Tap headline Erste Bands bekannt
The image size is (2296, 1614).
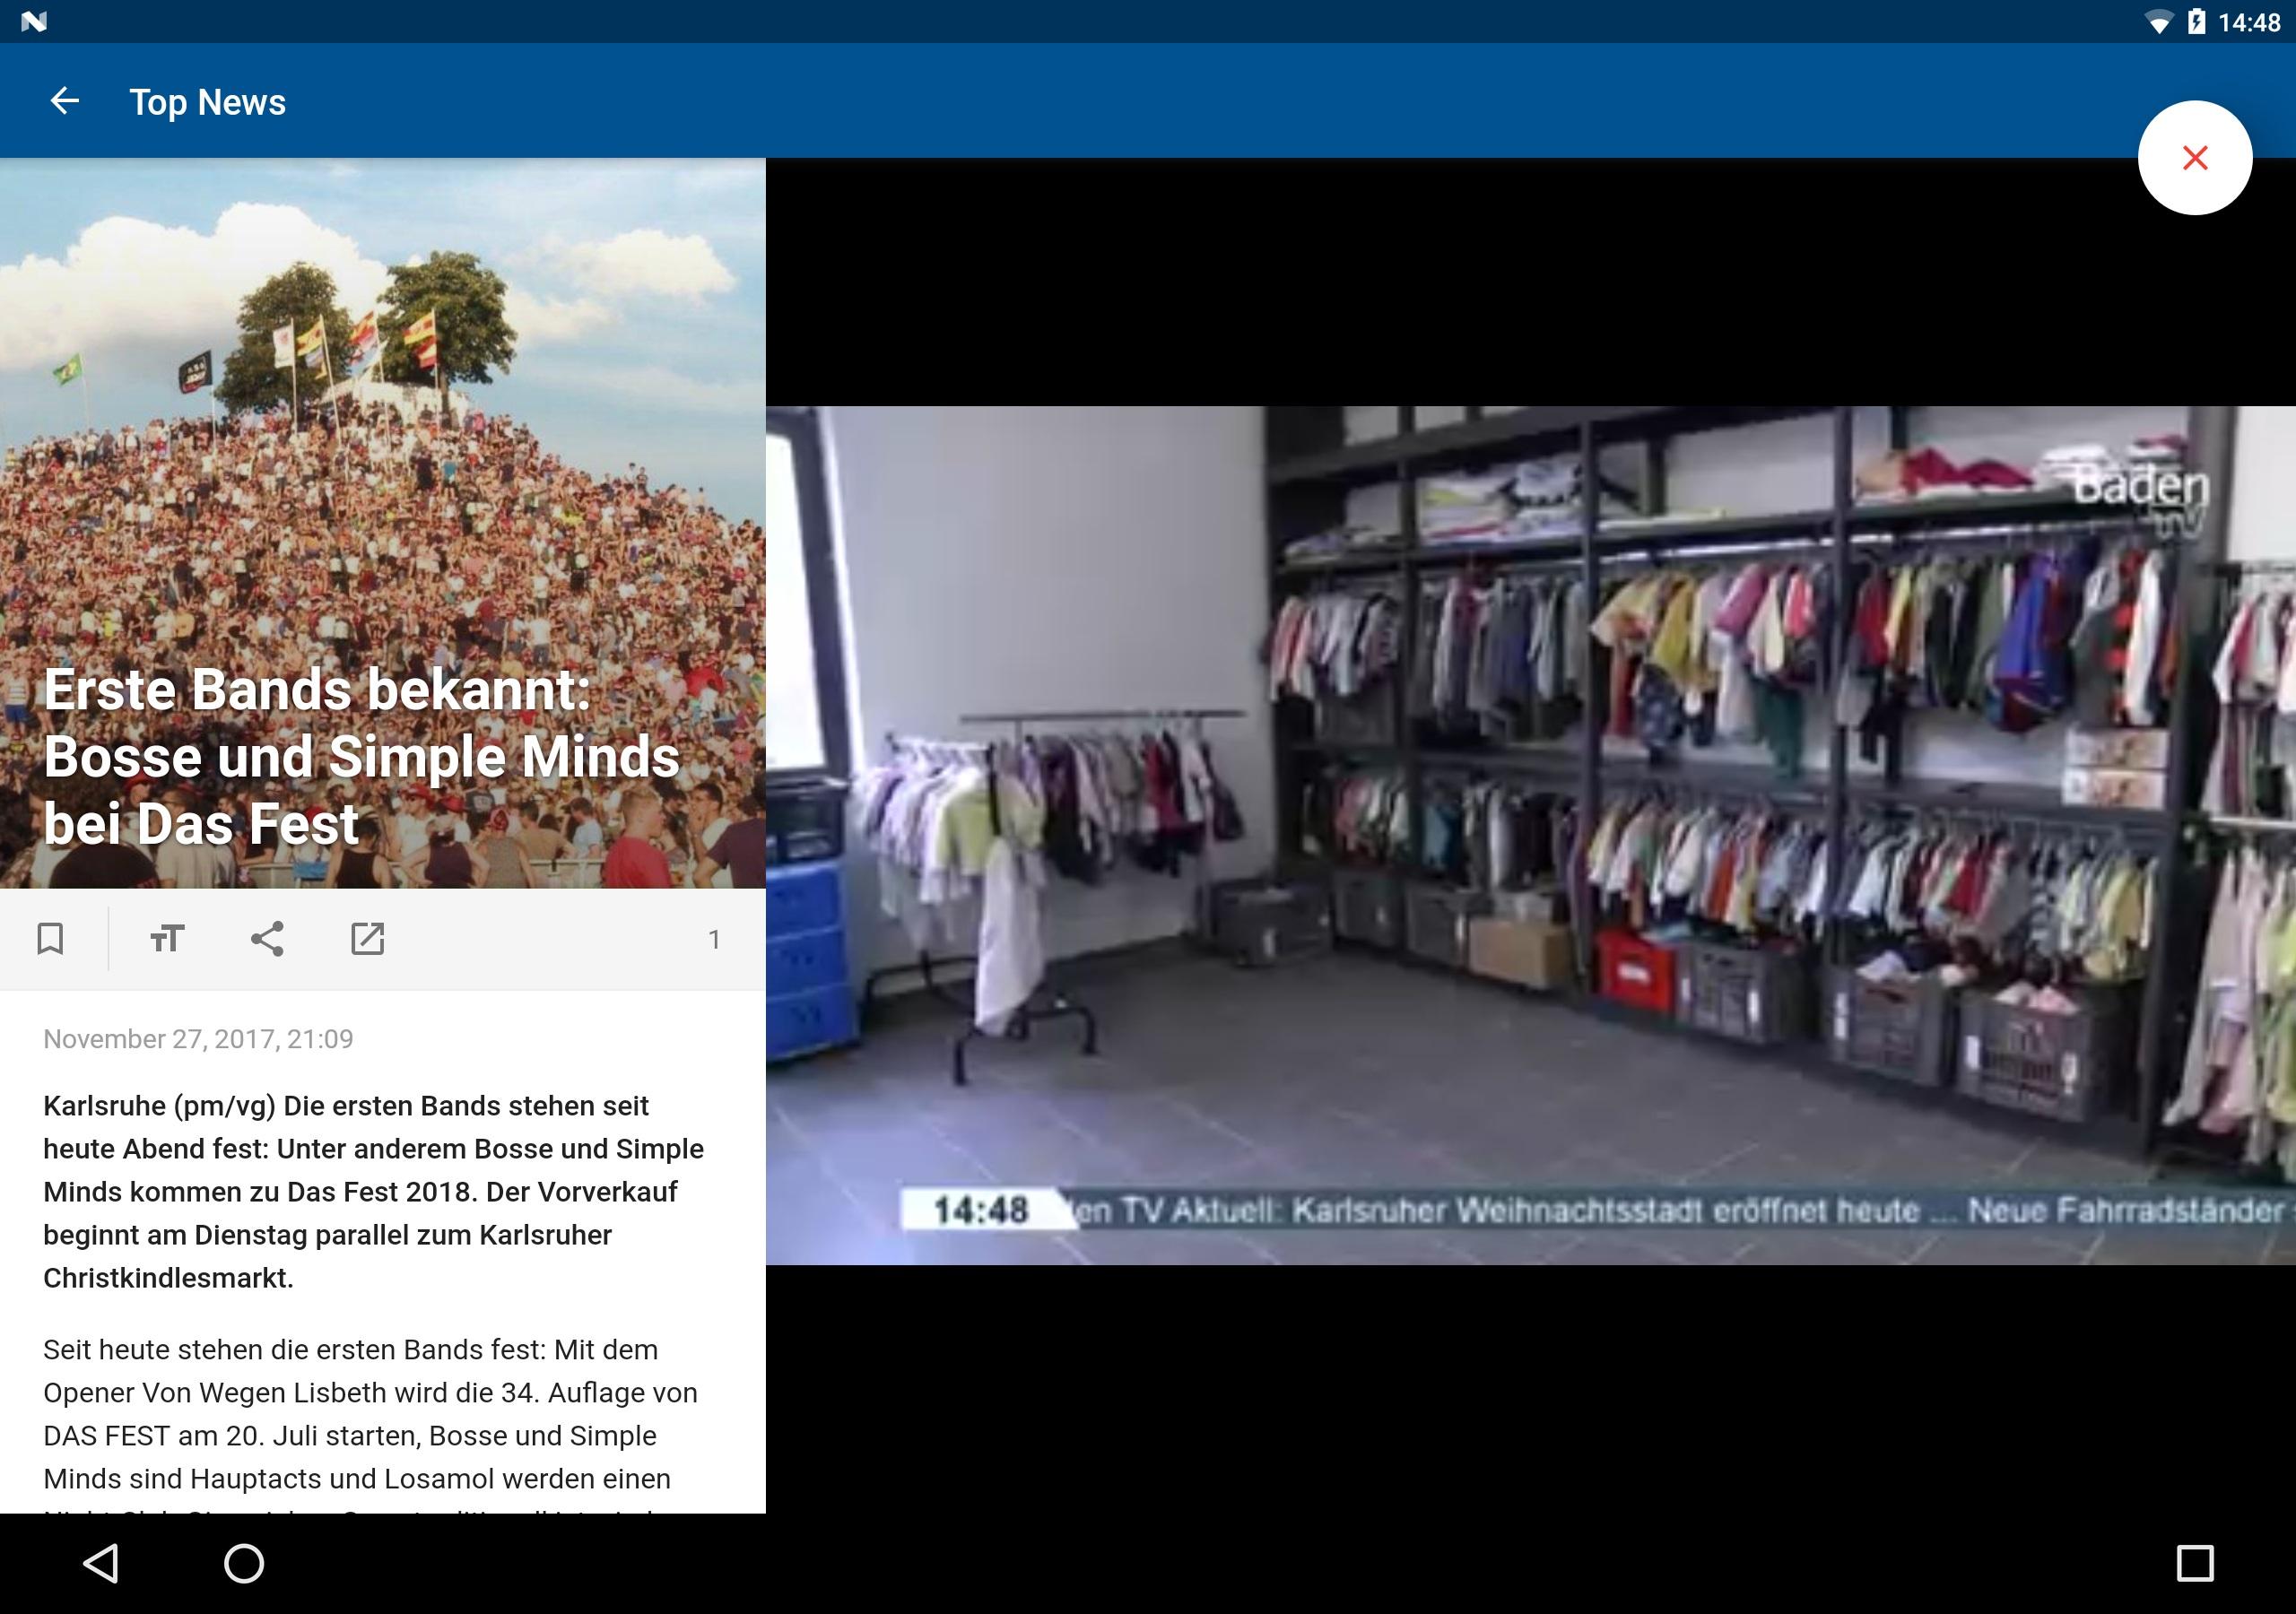[x=360, y=757]
